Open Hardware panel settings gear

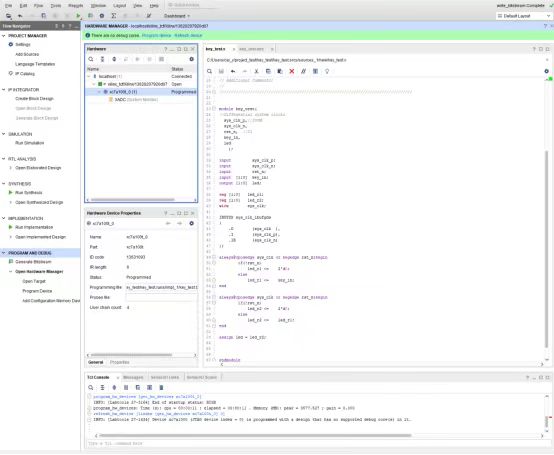point(191,59)
